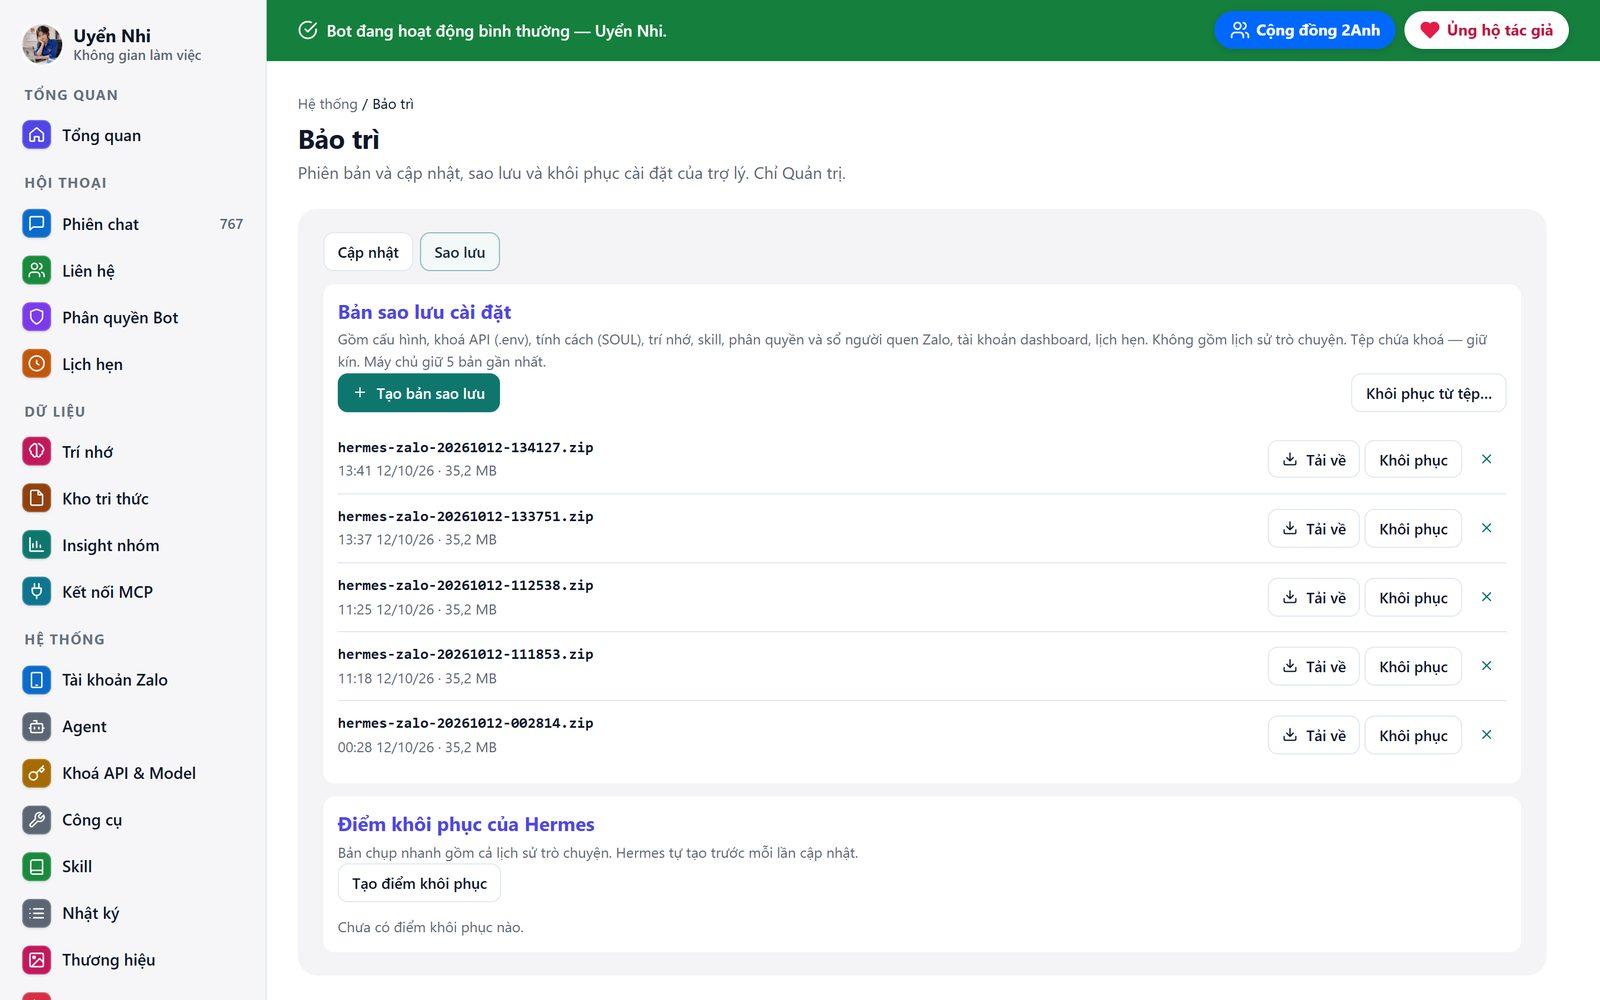Screen dimensions: 1600x1000
Task: Restore backup hermes-zalo-20261012-133751.zip
Action: click(x=1413, y=528)
